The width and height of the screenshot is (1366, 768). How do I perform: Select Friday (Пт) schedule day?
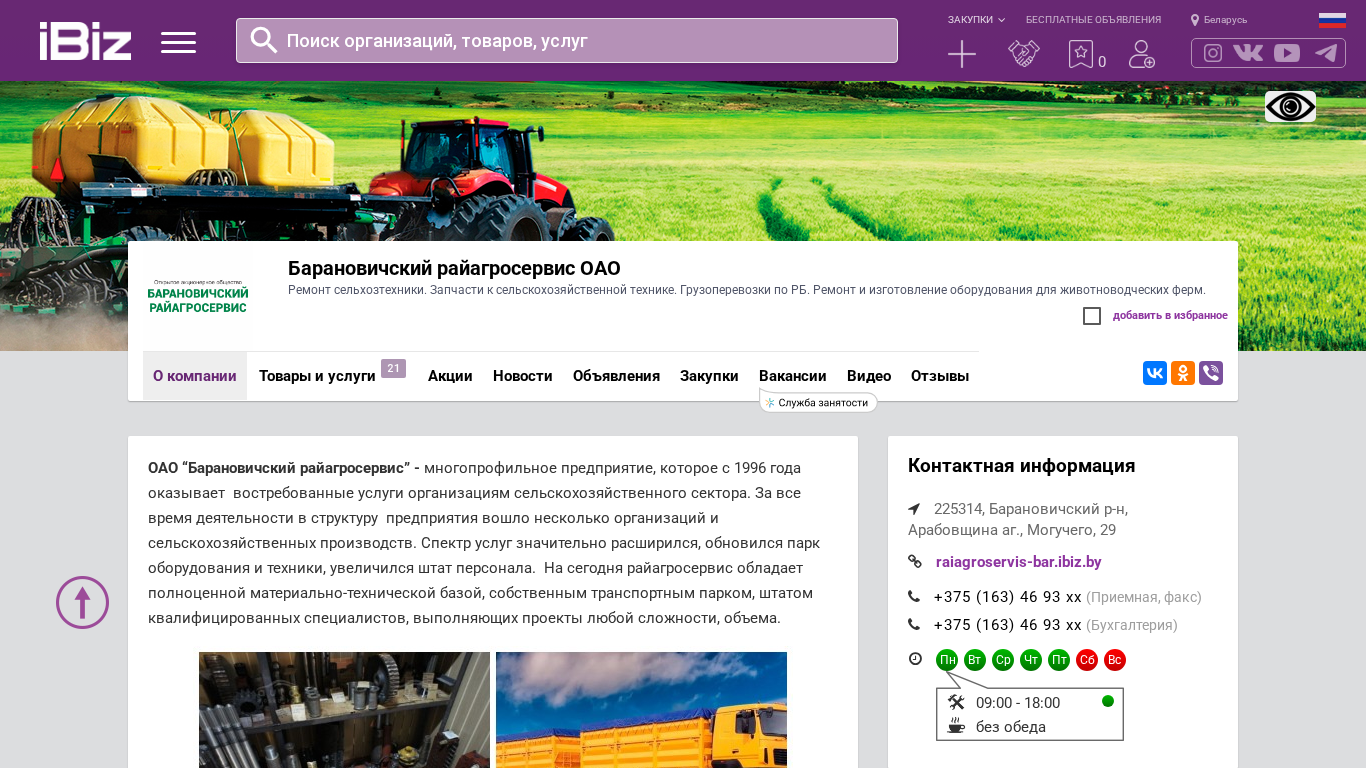pyautogui.click(x=1059, y=660)
